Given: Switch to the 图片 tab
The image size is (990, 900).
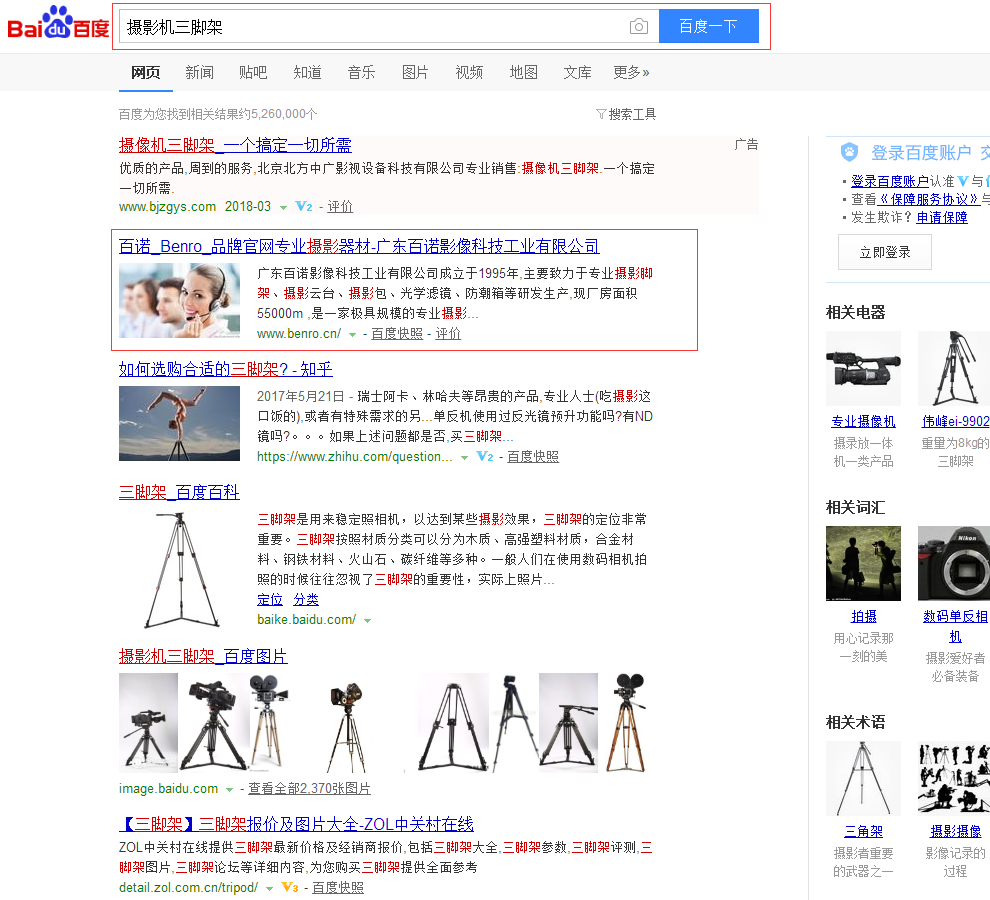Looking at the screenshot, I should [x=415, y=72].
